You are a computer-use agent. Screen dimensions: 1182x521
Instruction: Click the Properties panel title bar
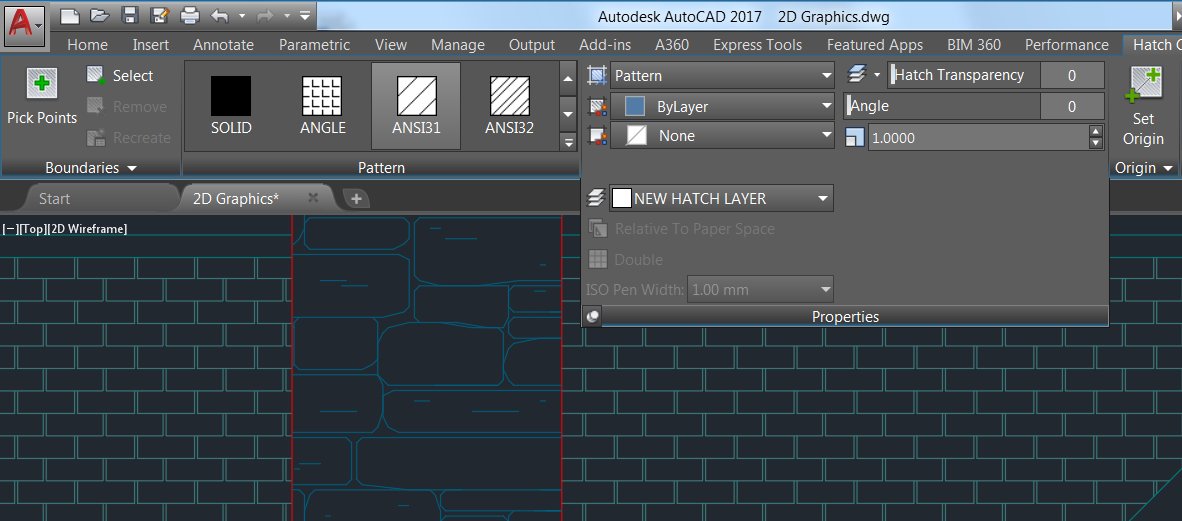point(845,317)
